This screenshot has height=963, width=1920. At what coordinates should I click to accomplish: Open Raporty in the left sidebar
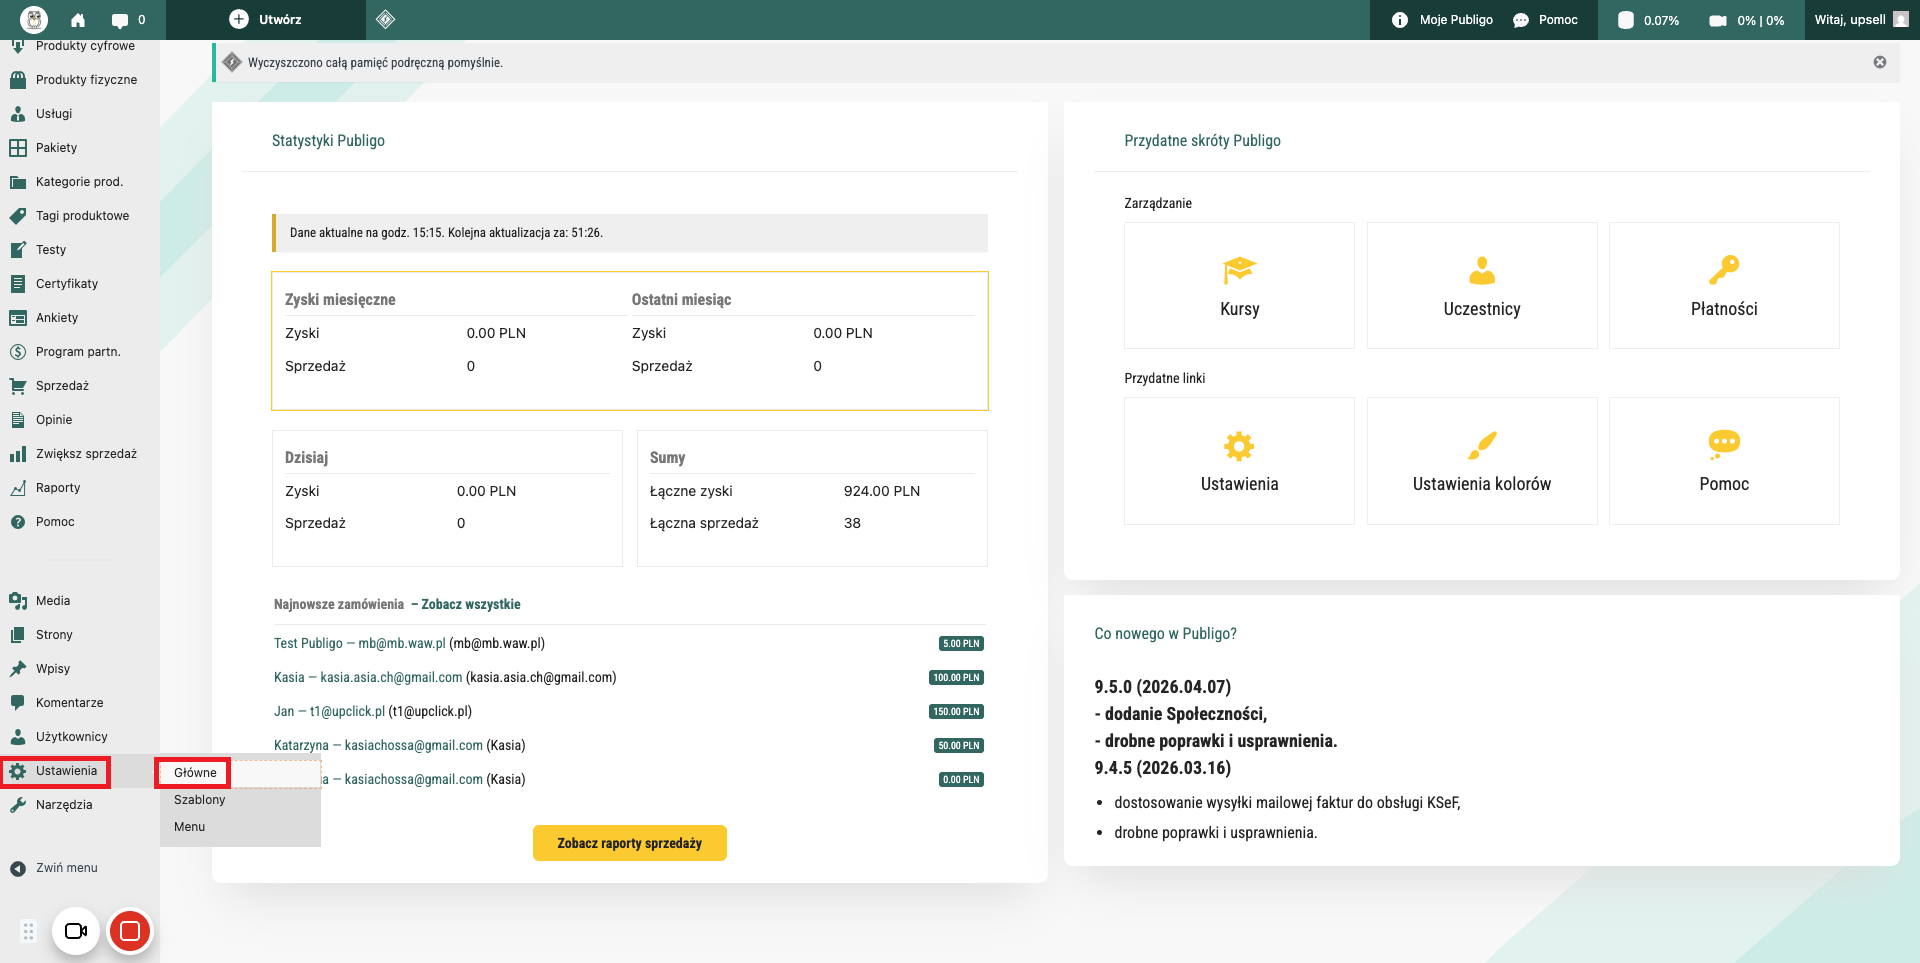(58, 488)
